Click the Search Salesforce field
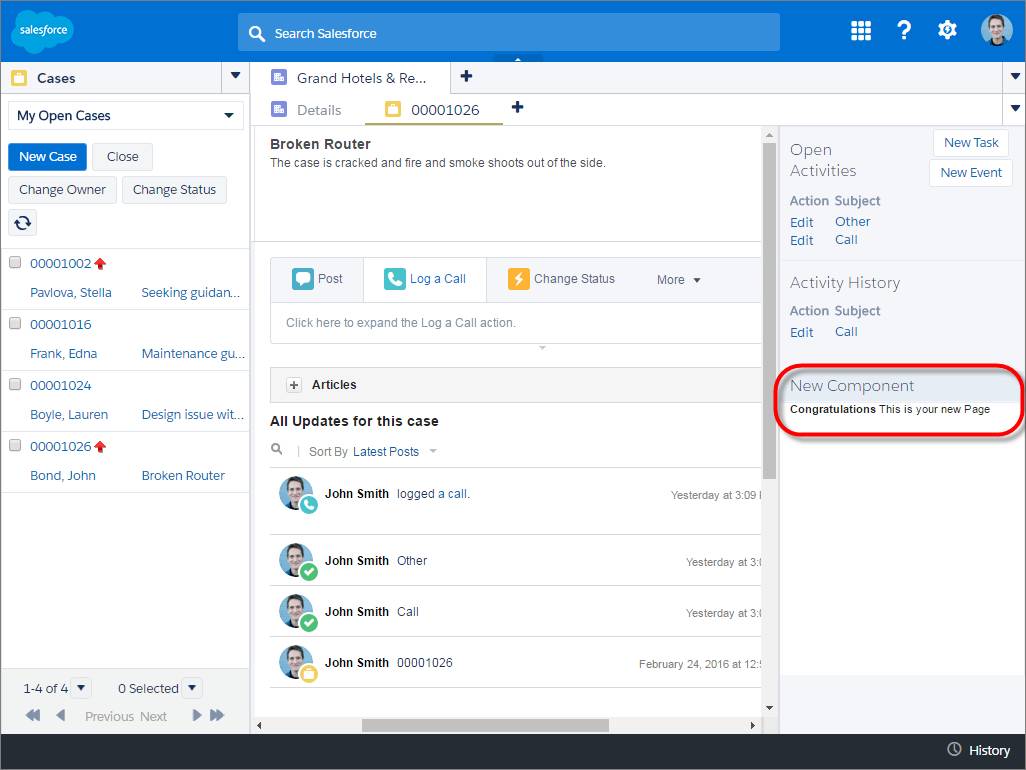 [508, 33]
